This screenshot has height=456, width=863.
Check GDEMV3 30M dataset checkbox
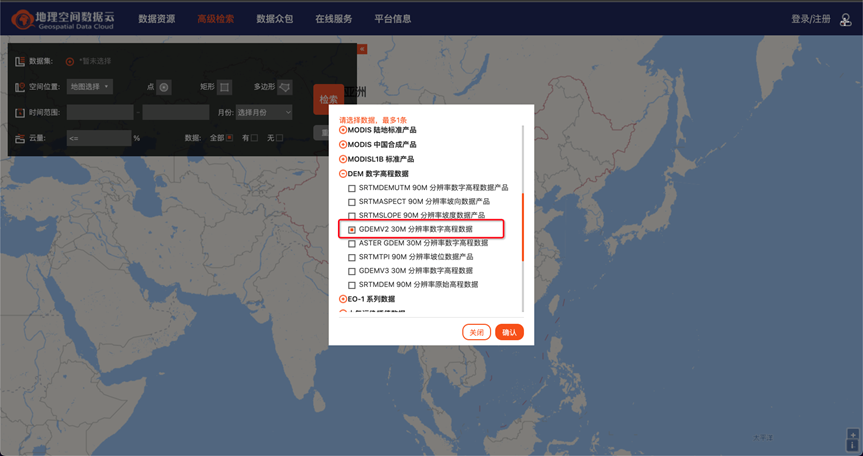coord(352,271)
